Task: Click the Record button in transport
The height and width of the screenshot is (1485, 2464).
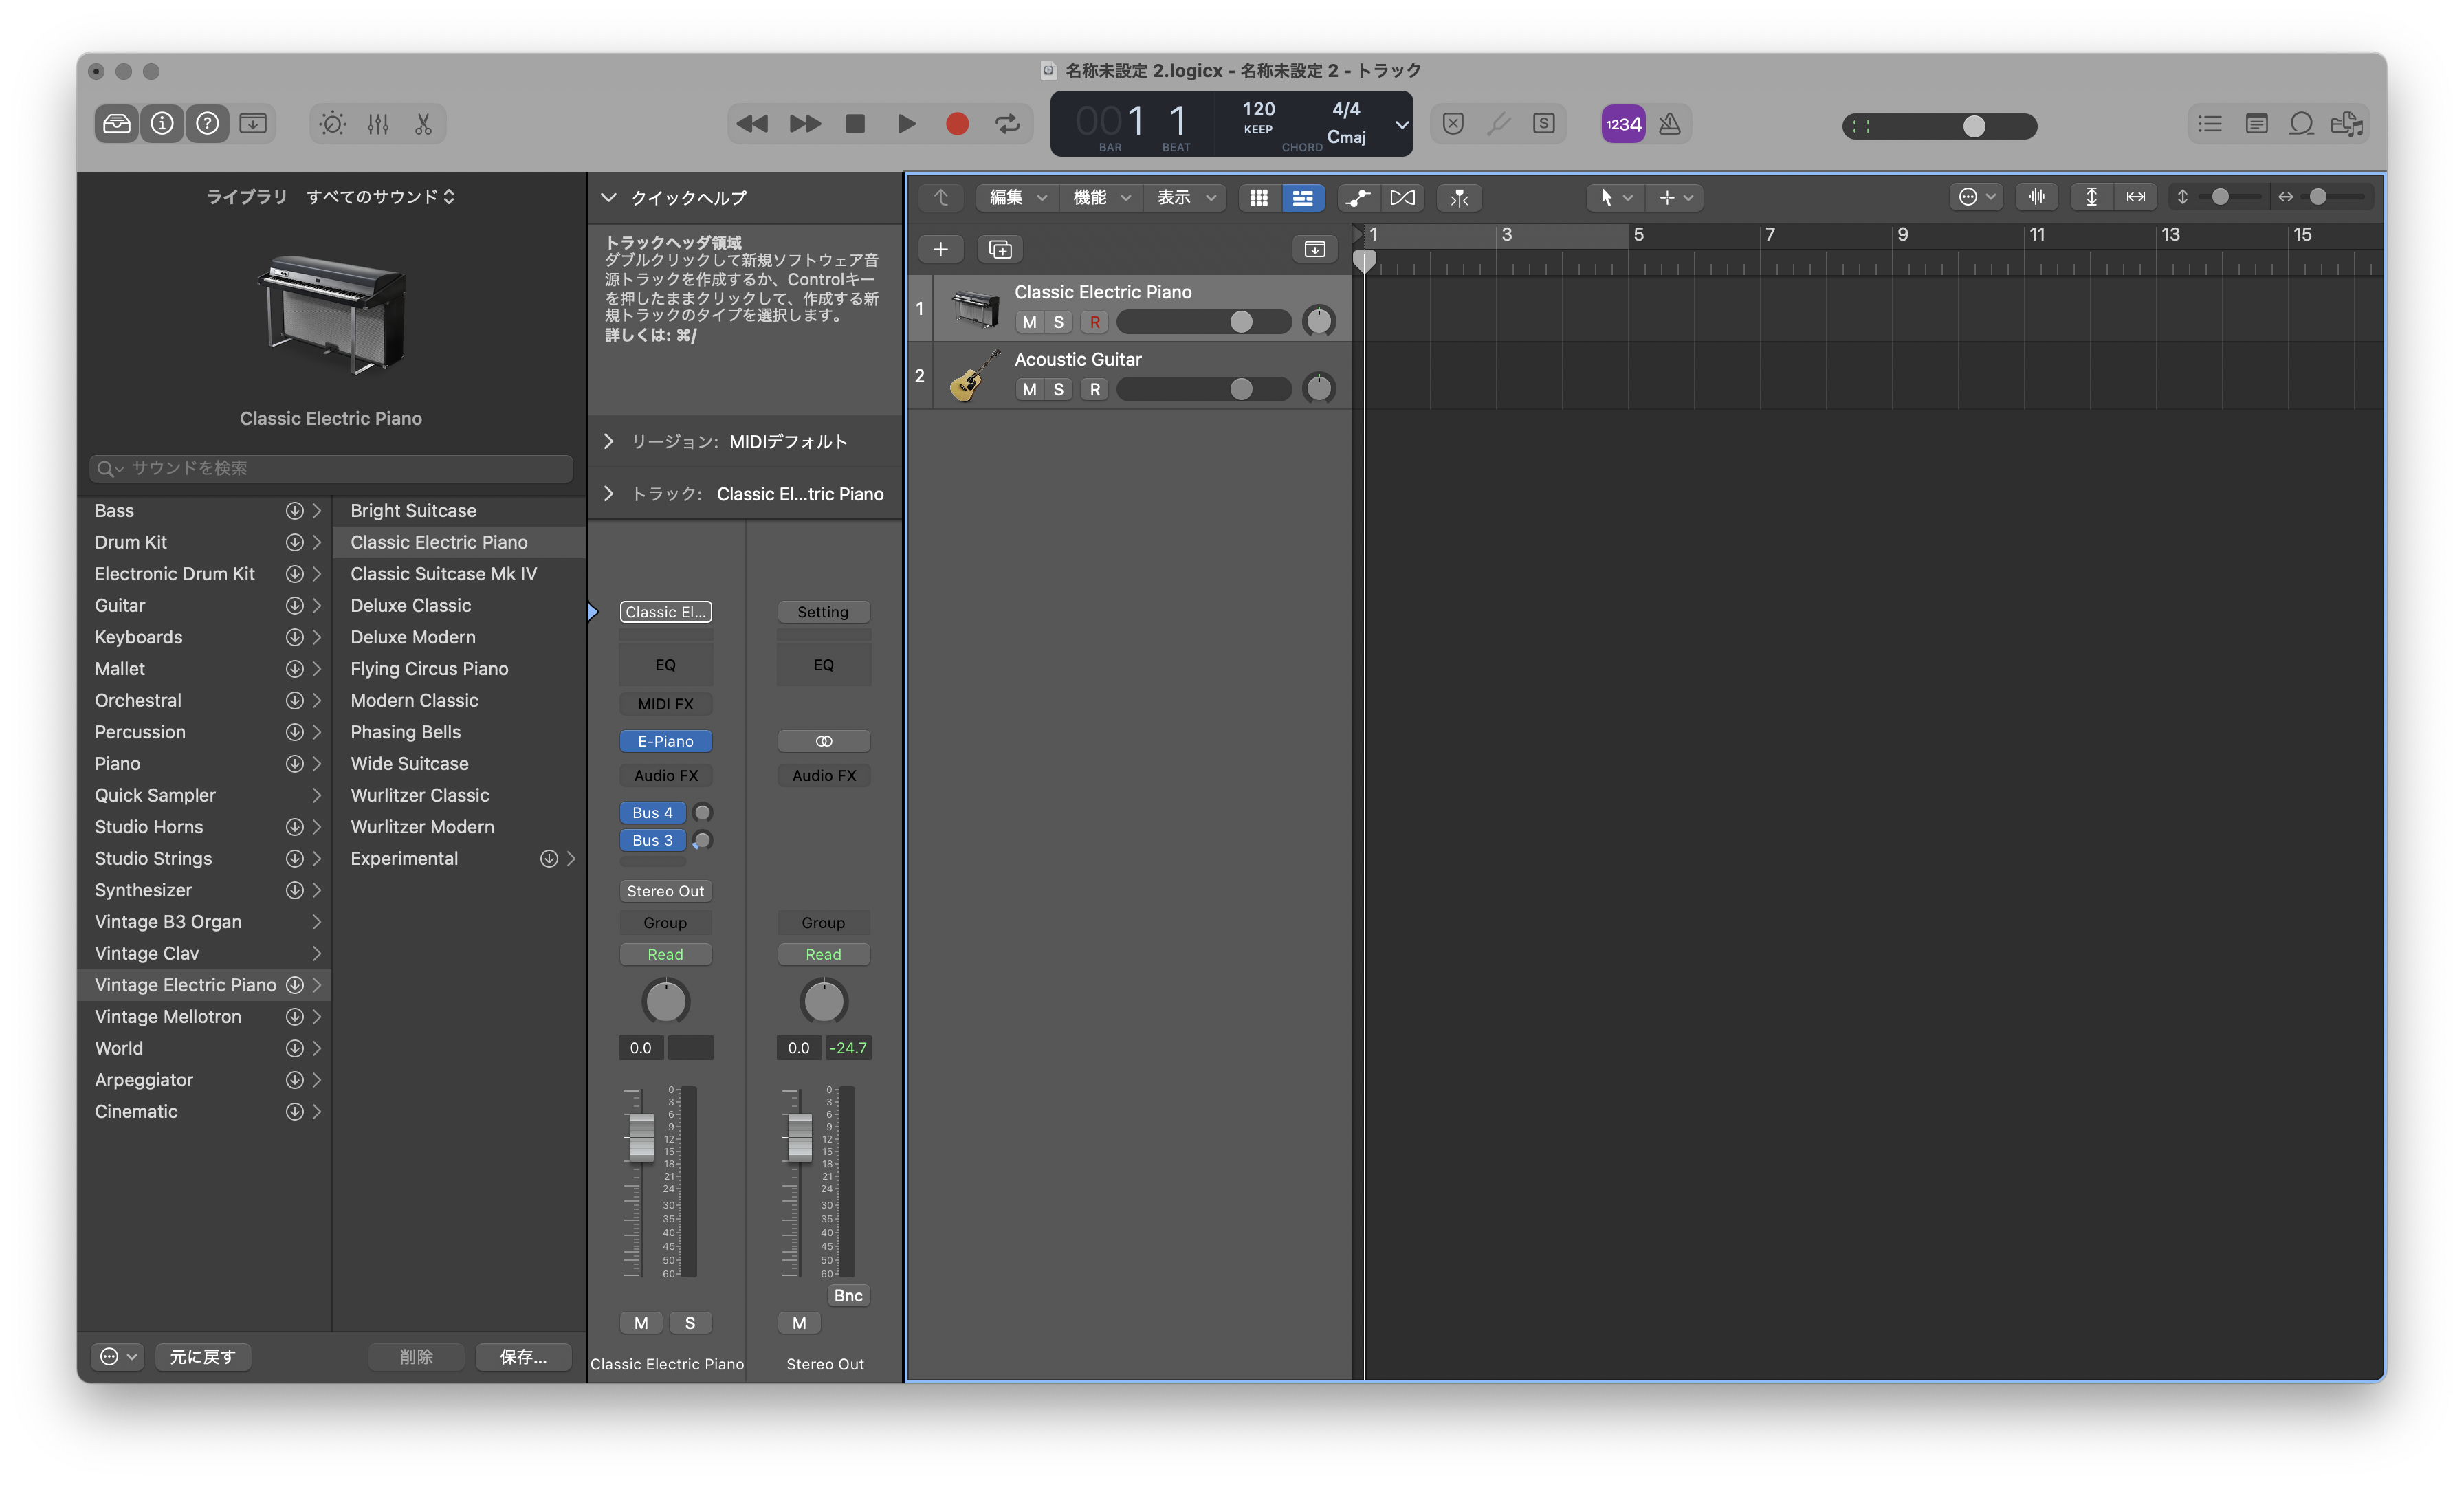Action: tap(957, 124)
